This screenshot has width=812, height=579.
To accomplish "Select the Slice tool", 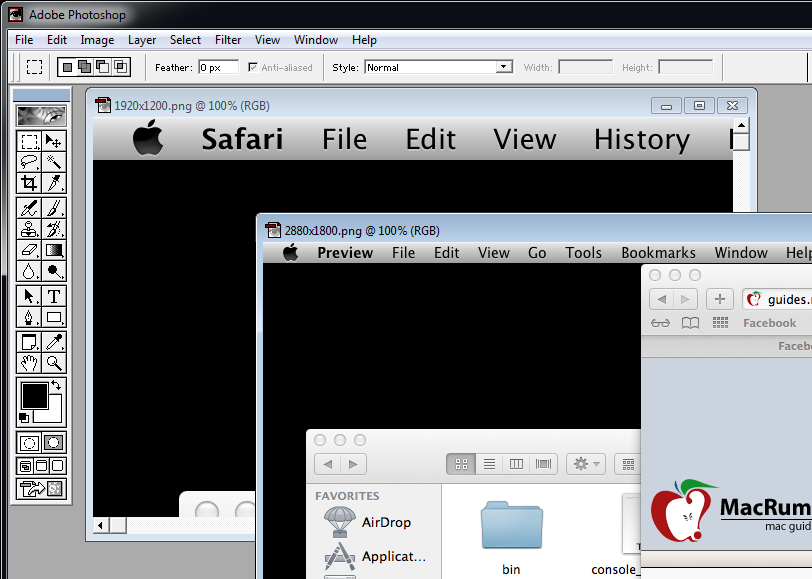I will point(54,182).
